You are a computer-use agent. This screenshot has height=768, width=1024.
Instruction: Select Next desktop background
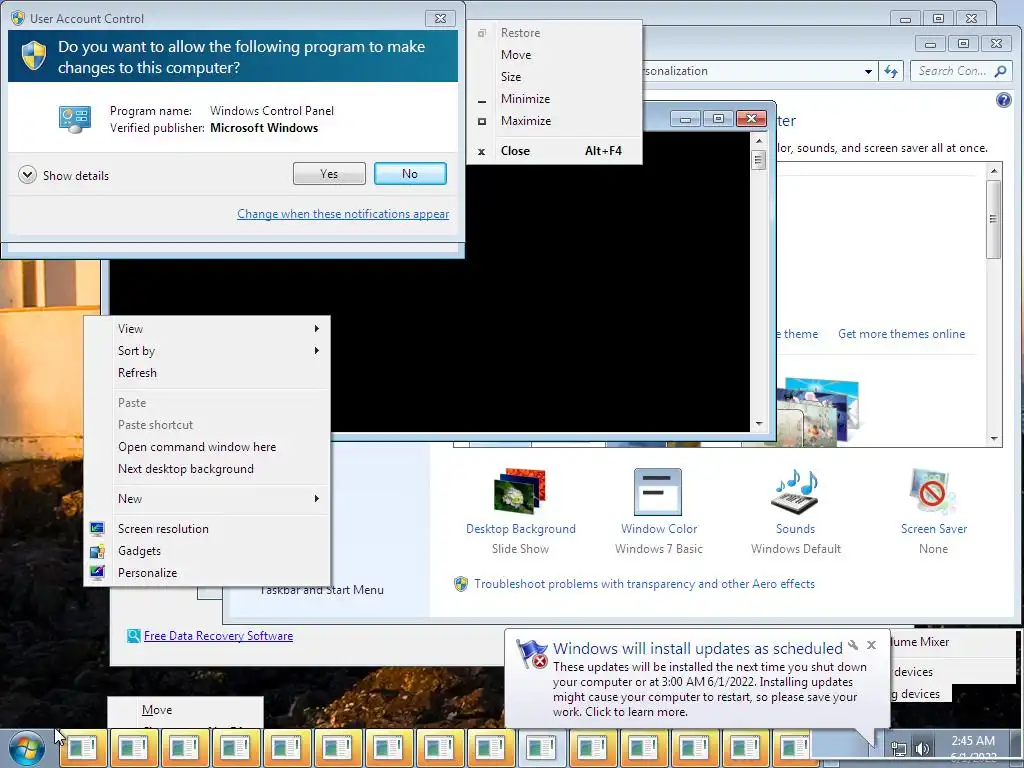pos(185,469)
